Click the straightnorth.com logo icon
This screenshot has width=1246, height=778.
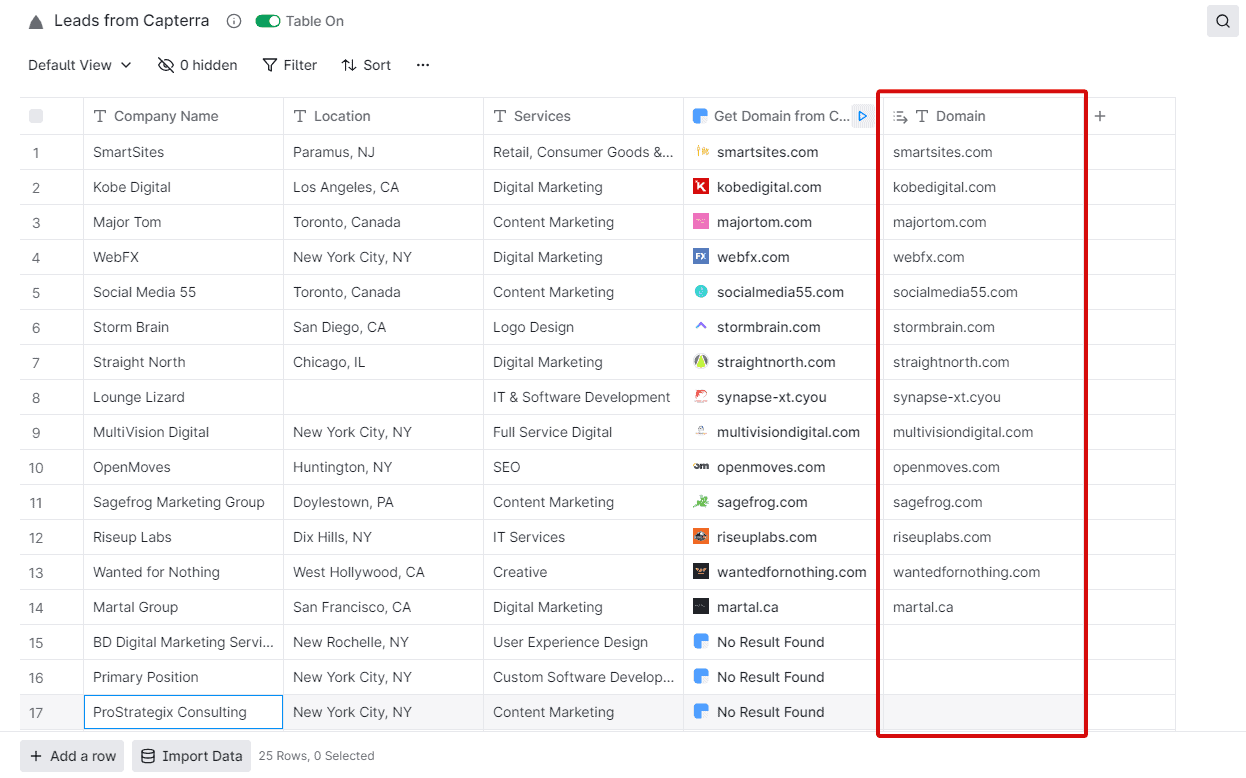(701, 362)
